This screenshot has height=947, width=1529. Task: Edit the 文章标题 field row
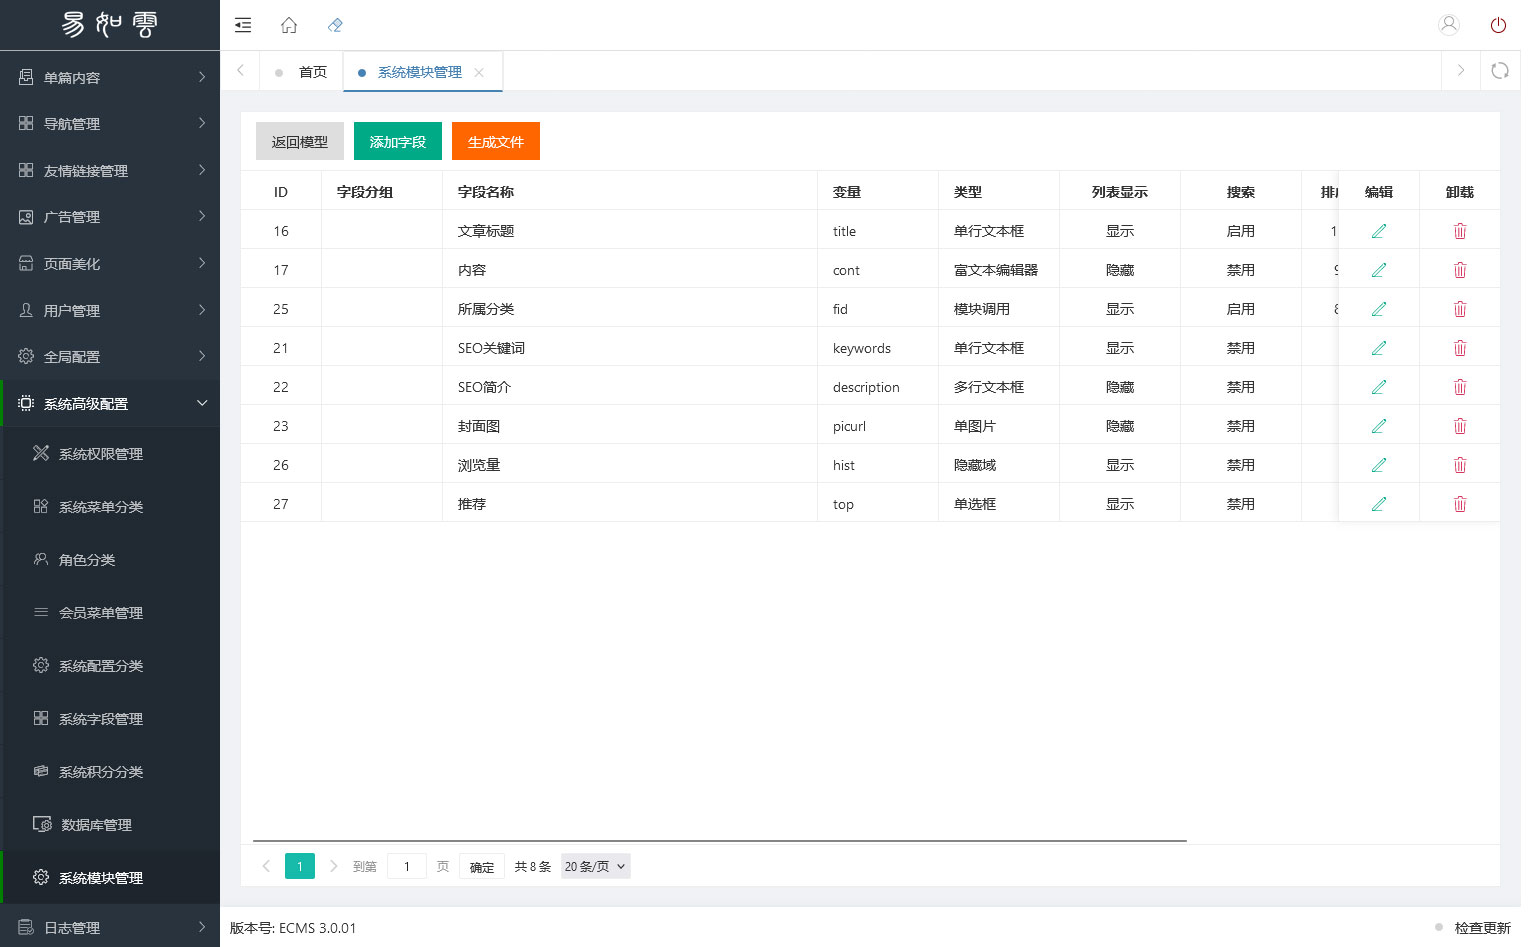click(x=1378, y=231)
